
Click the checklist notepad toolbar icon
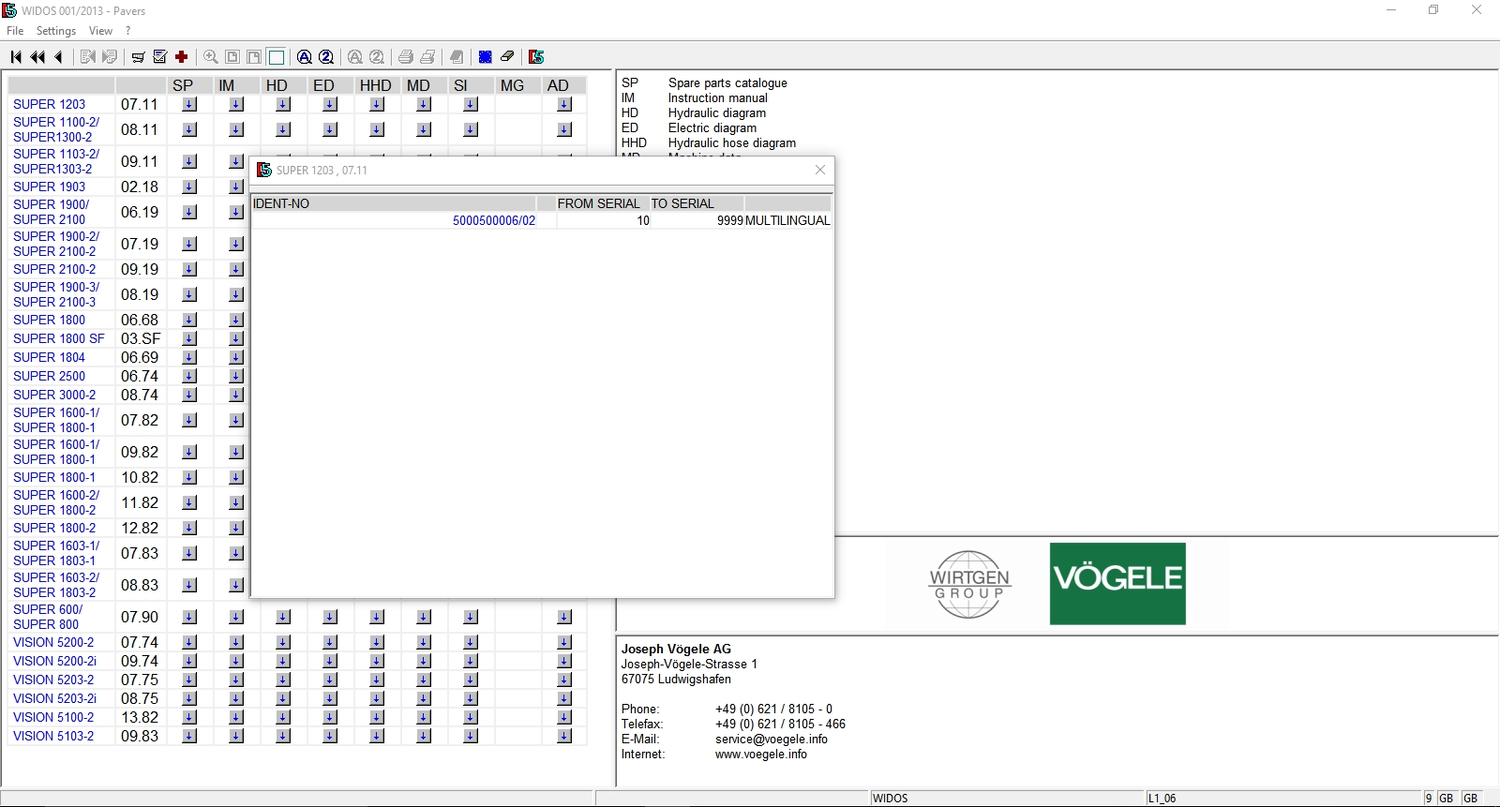click(159, 57)
